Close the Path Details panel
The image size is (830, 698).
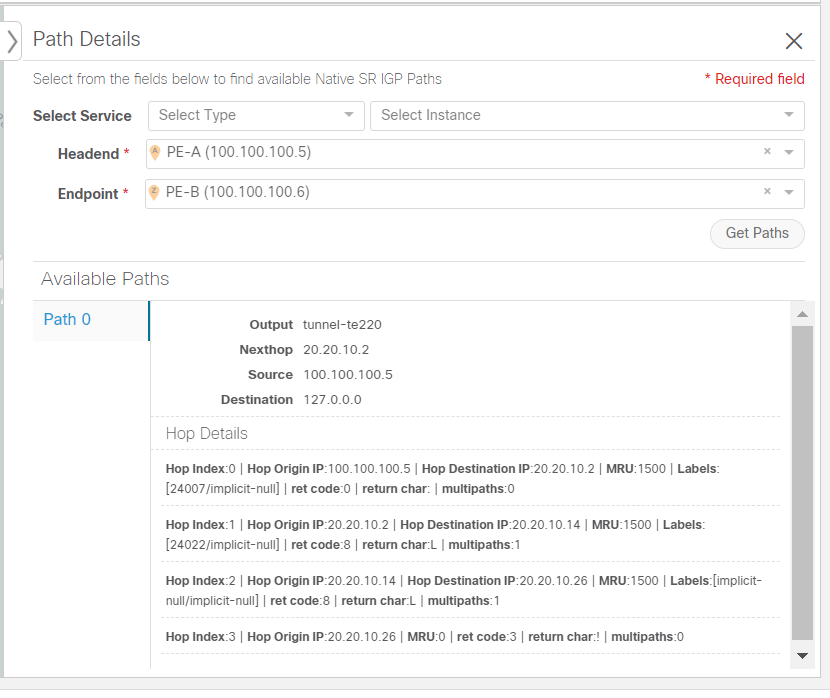(794, 41)
